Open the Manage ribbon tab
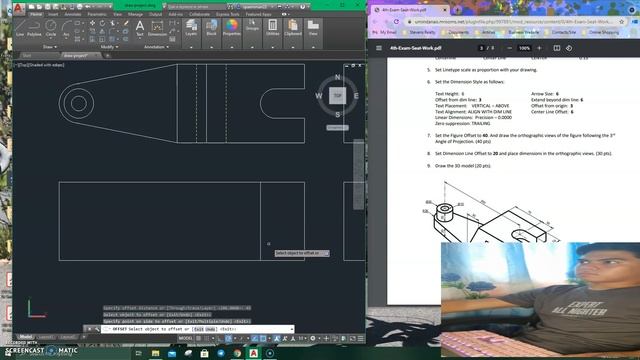This screenshot has height=360, width=640. pos(136,14)
